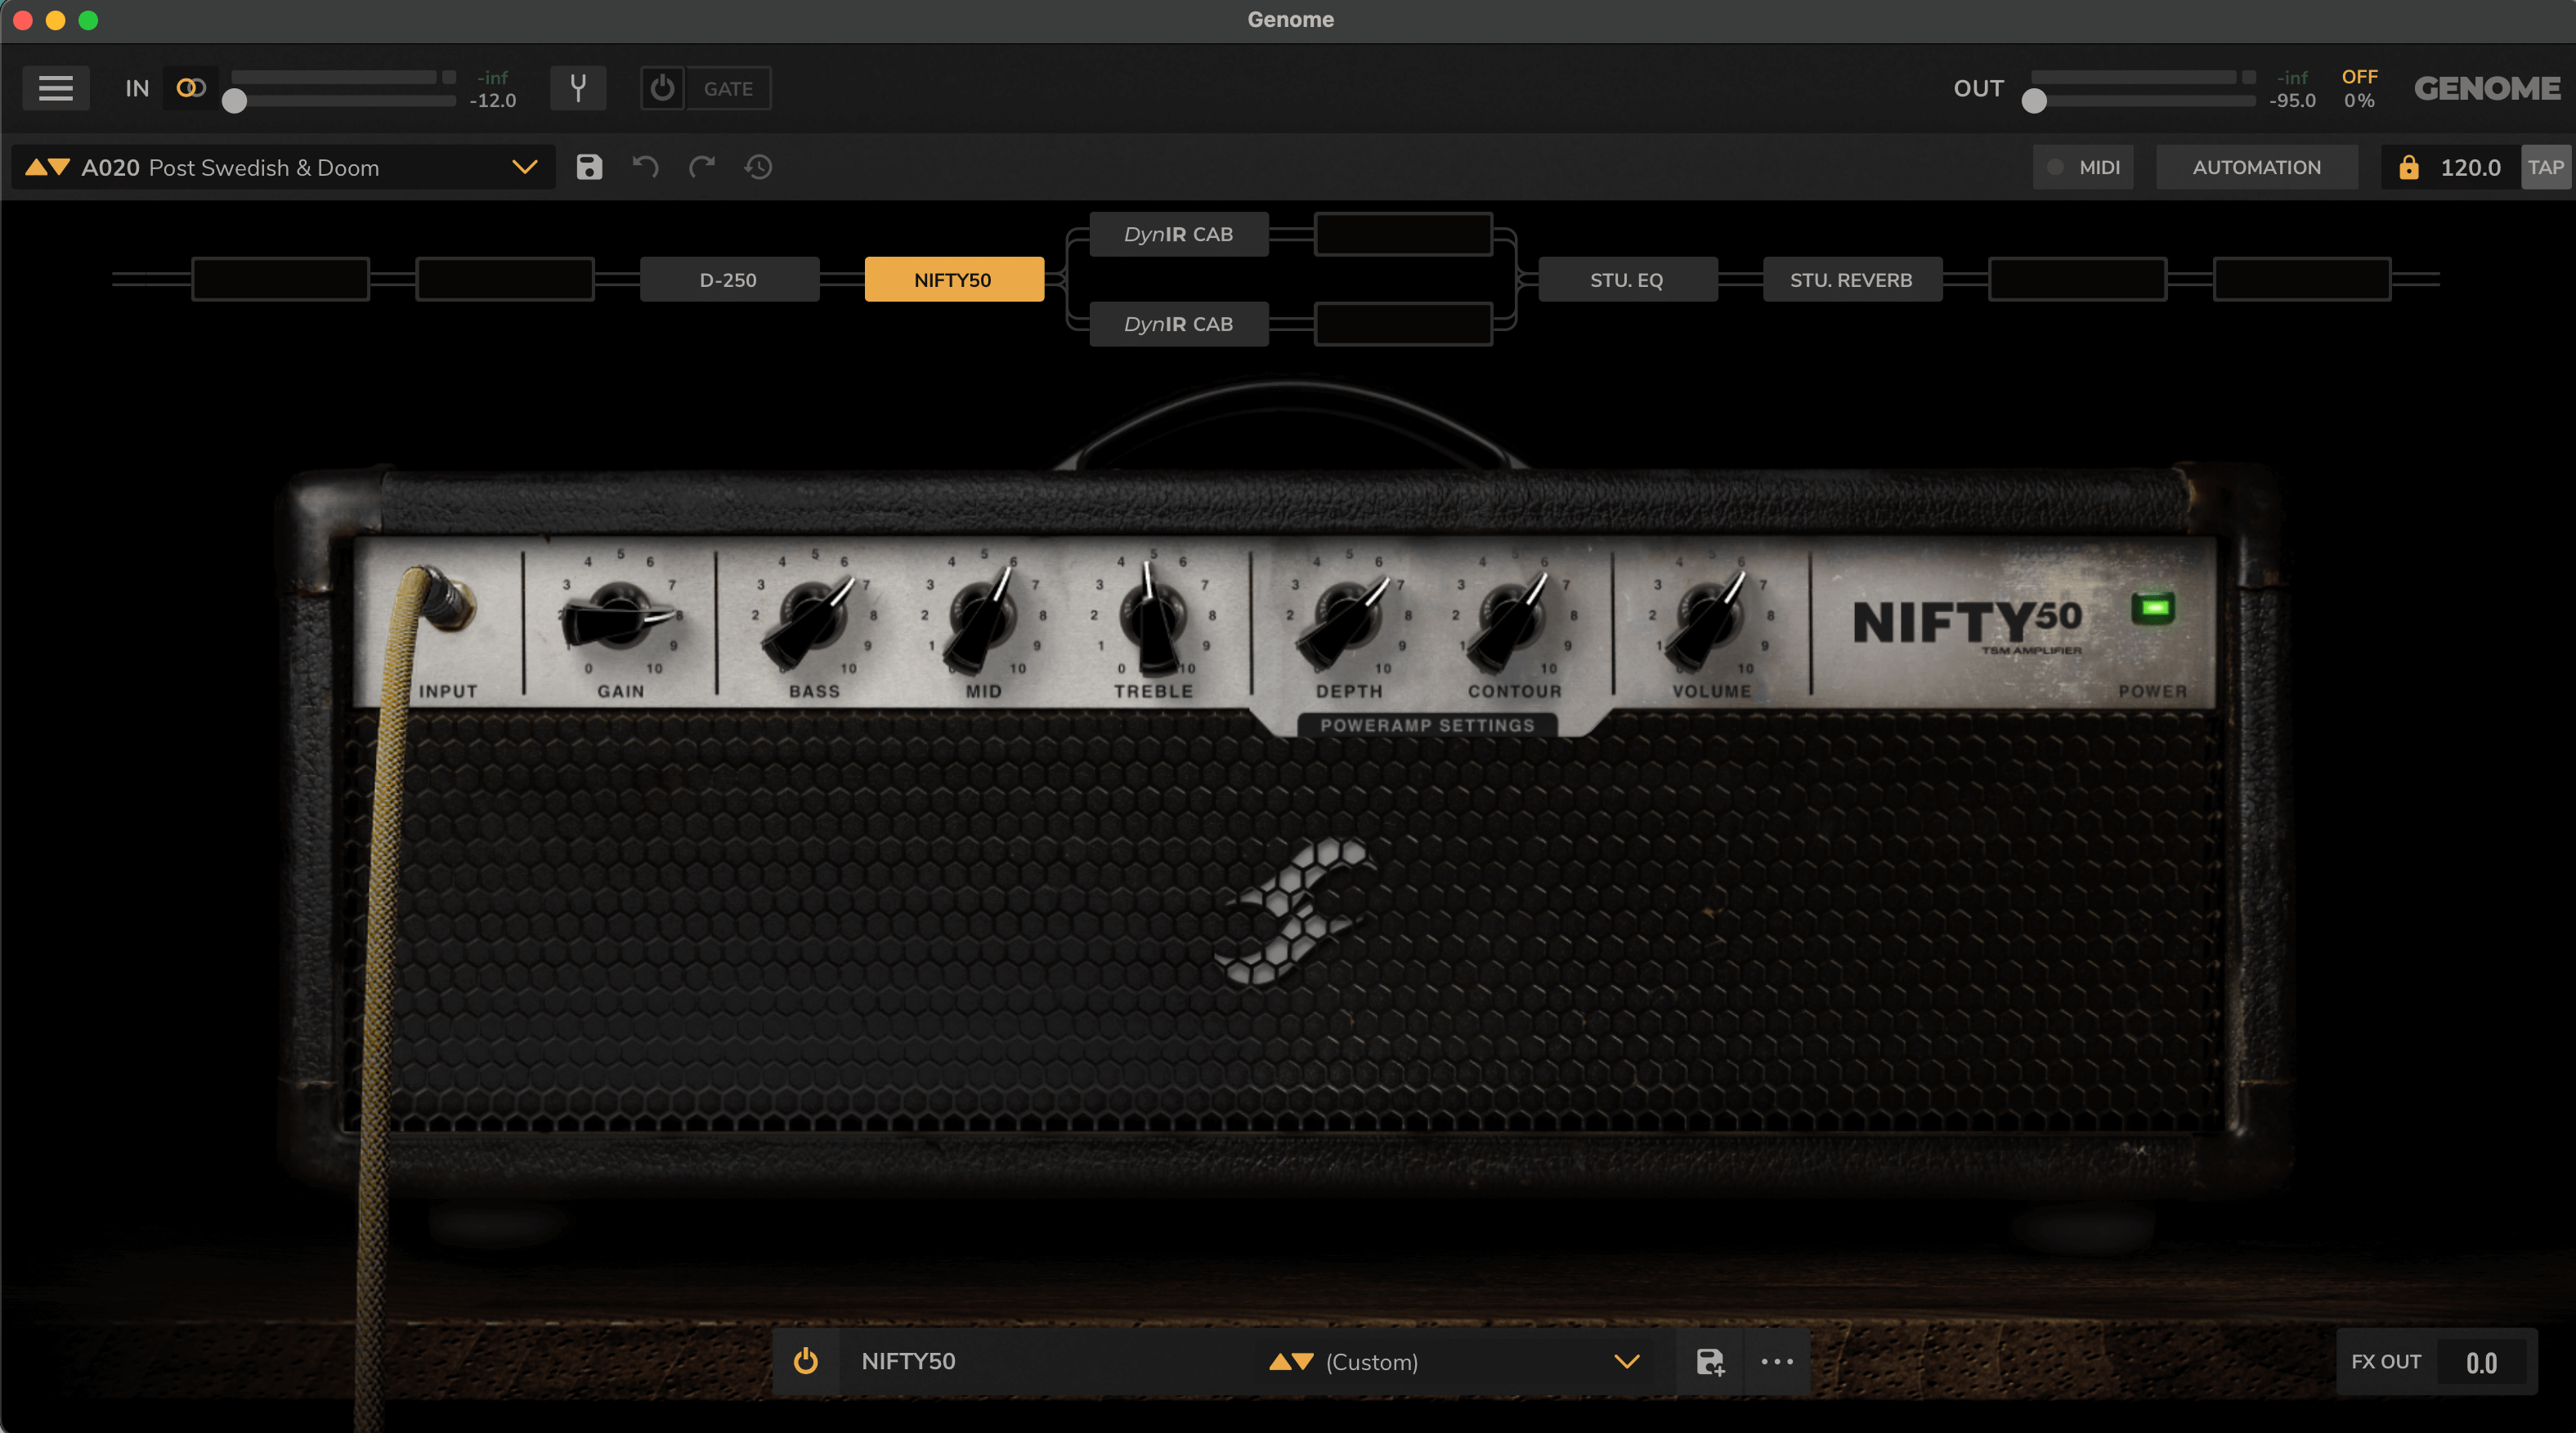Toggle the noise gate power button

click(662, 88)
